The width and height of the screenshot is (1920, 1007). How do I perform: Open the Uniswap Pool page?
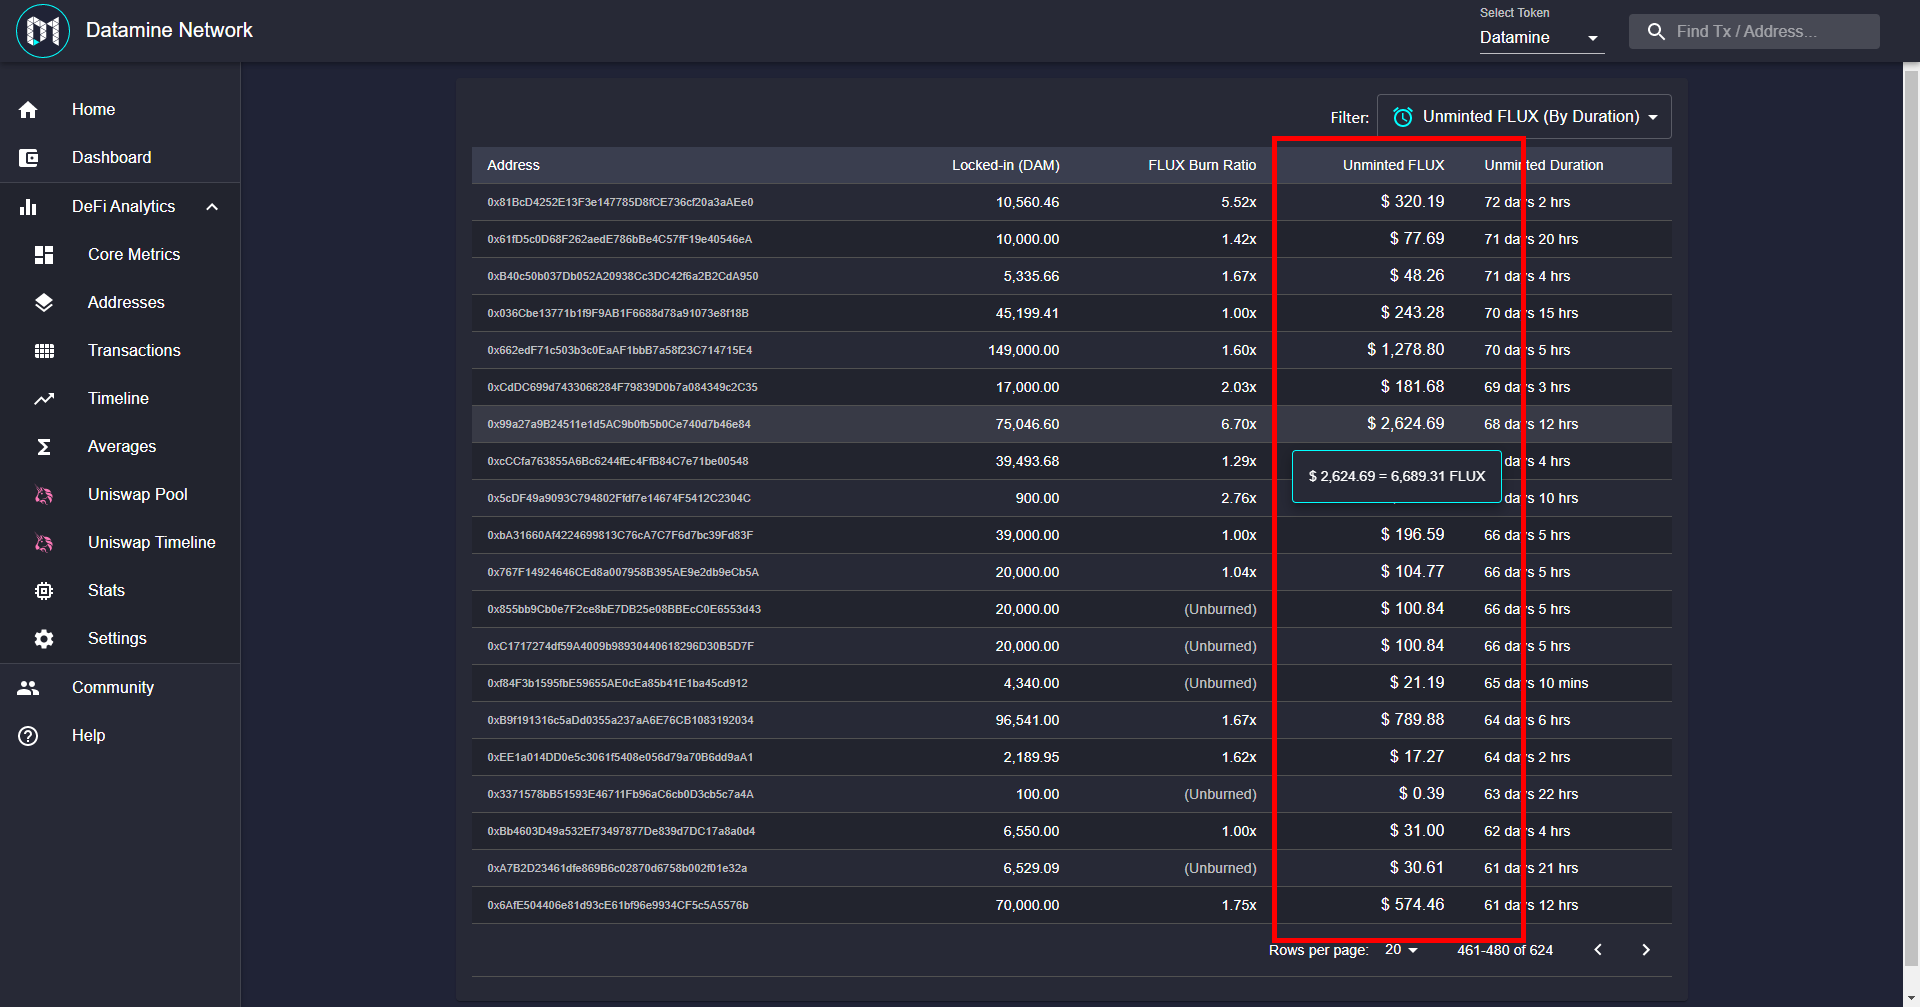tap(120, 495)
